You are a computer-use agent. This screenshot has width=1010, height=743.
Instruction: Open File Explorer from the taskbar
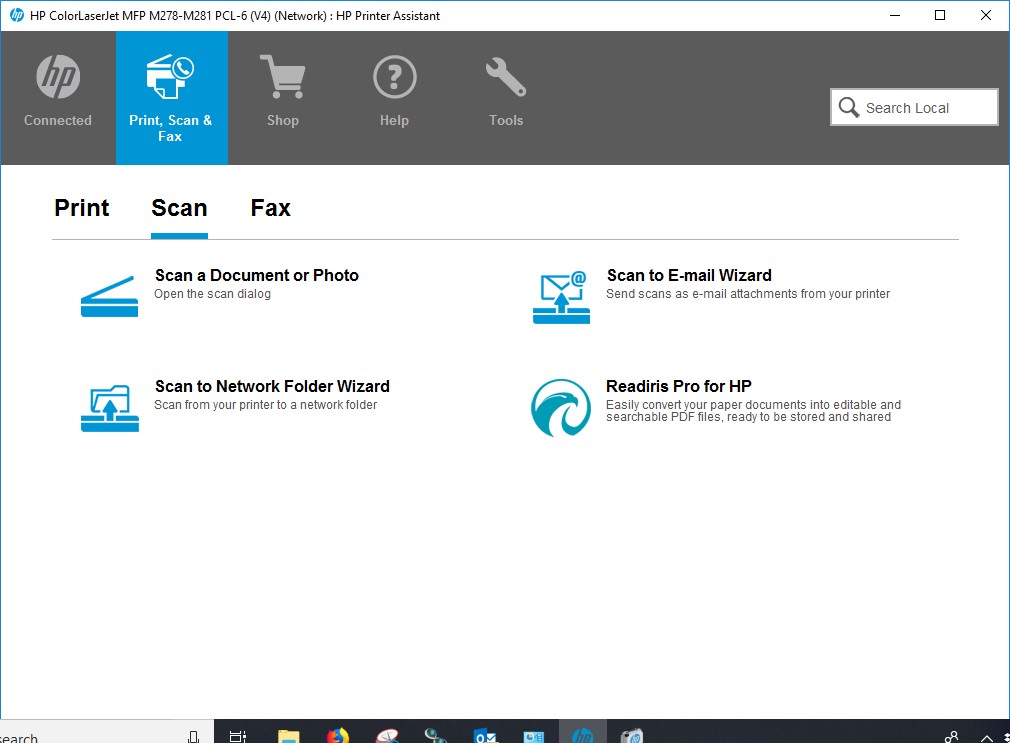(x=288, y=736)
